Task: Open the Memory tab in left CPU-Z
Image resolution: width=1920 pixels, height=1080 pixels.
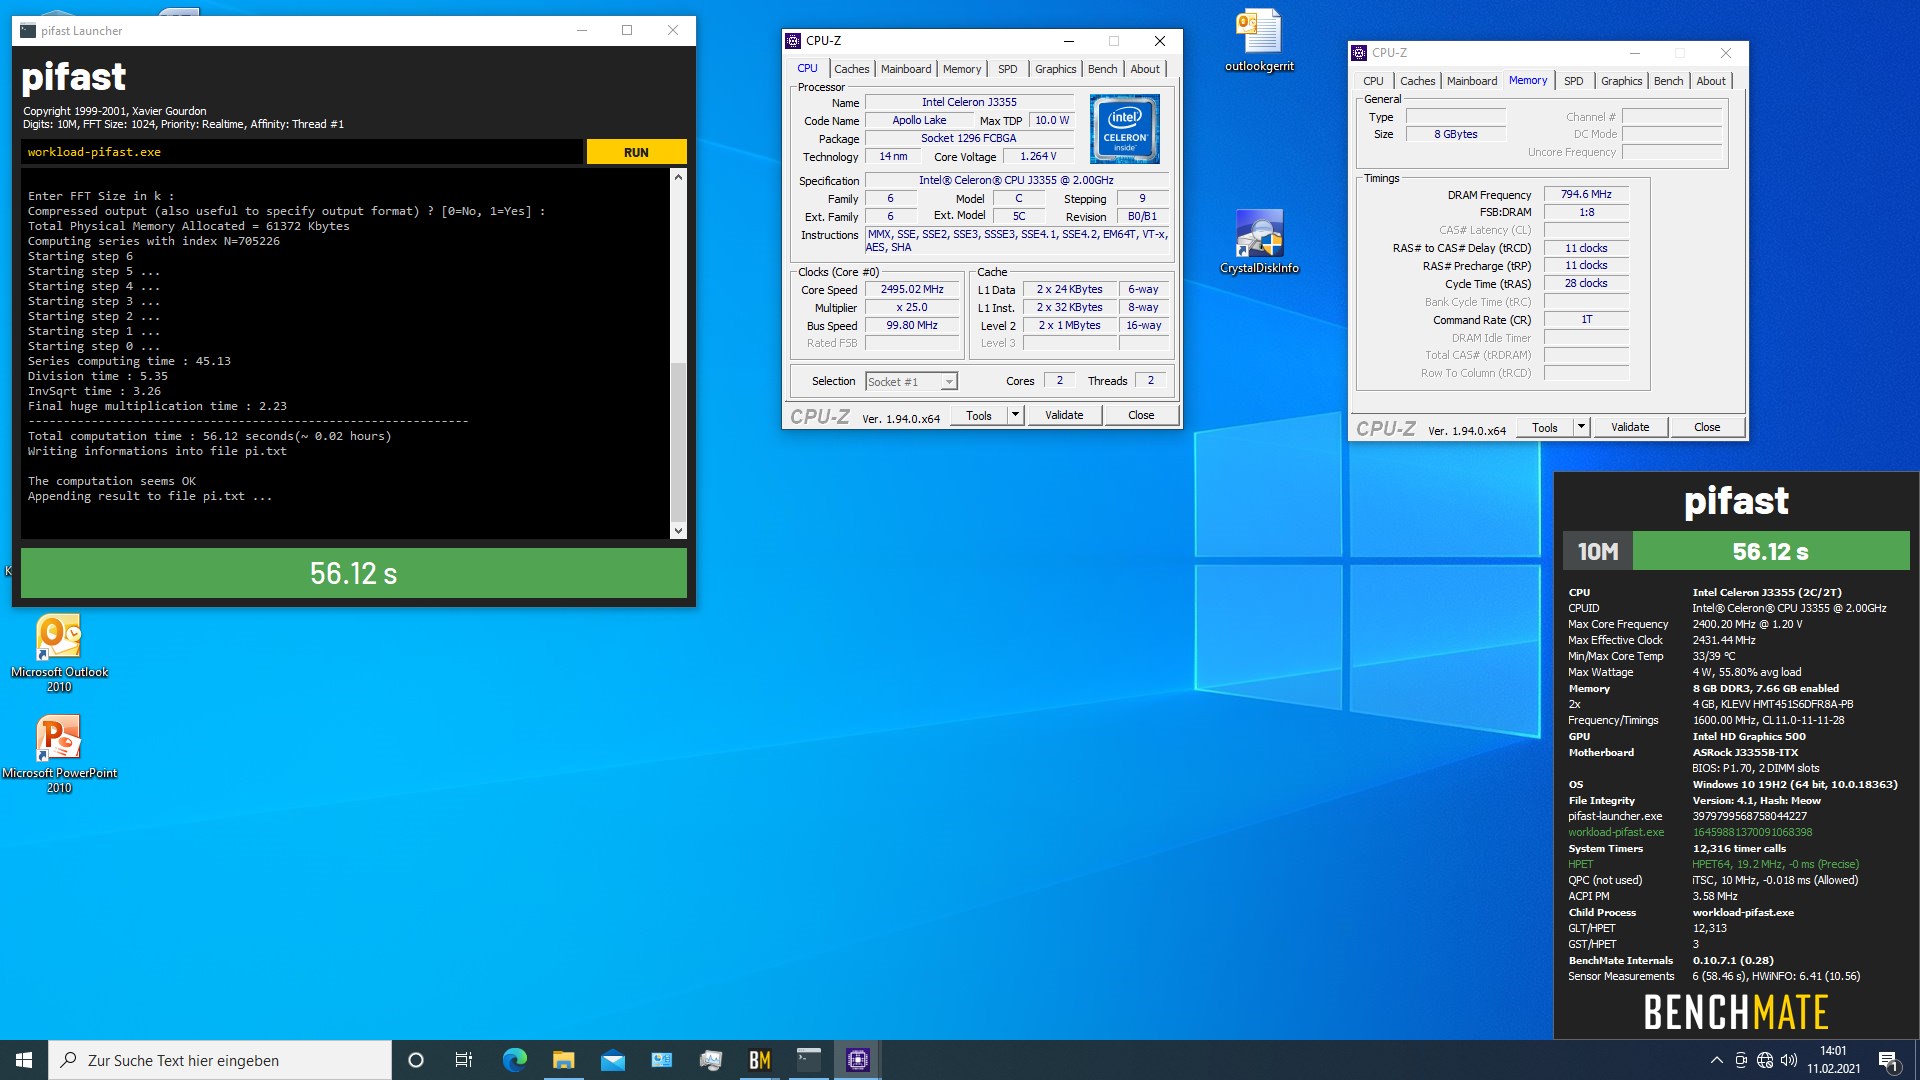Action: 962,69
